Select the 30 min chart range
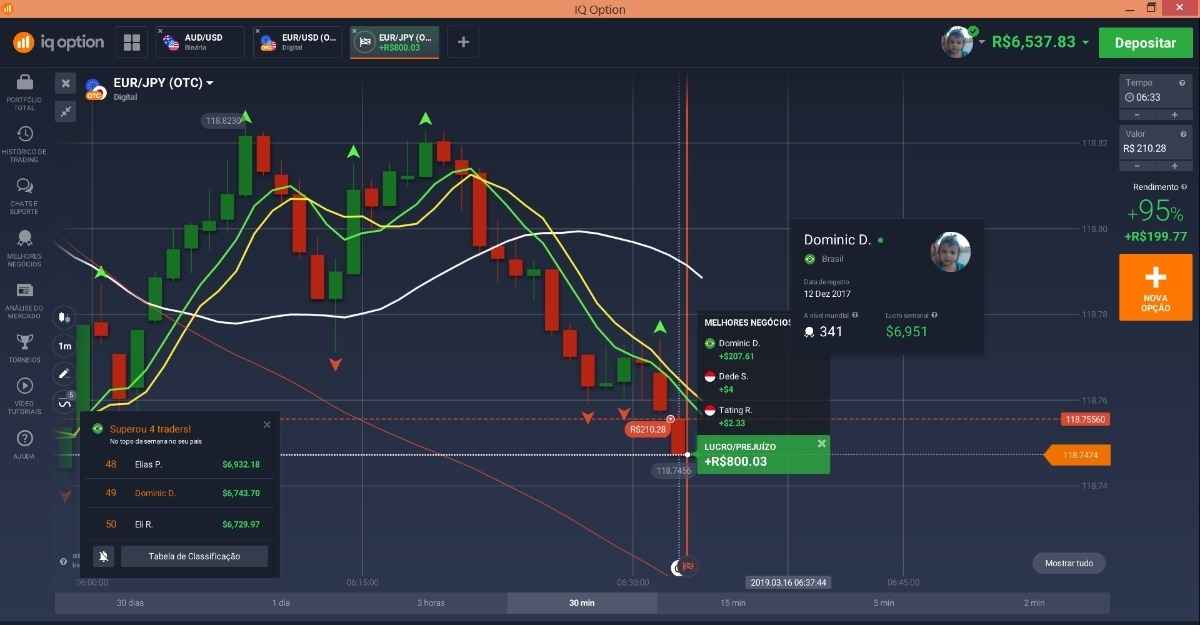The height and width of the screenshot is (625, 1200). point(582,603)
